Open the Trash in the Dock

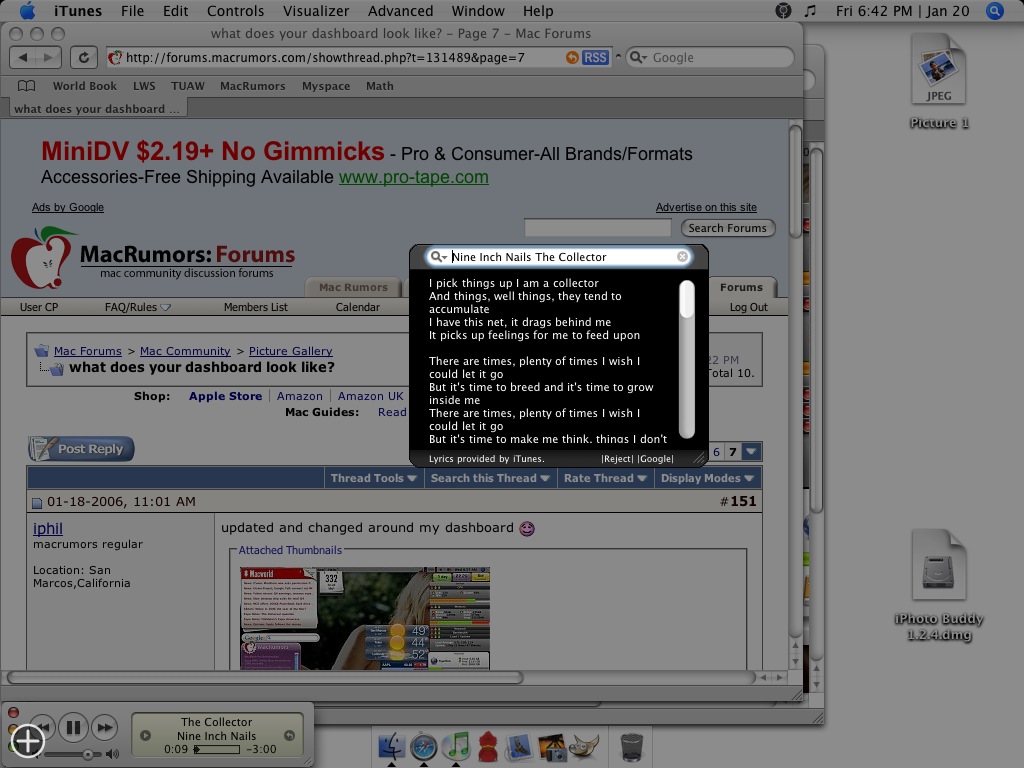[632, 746]
